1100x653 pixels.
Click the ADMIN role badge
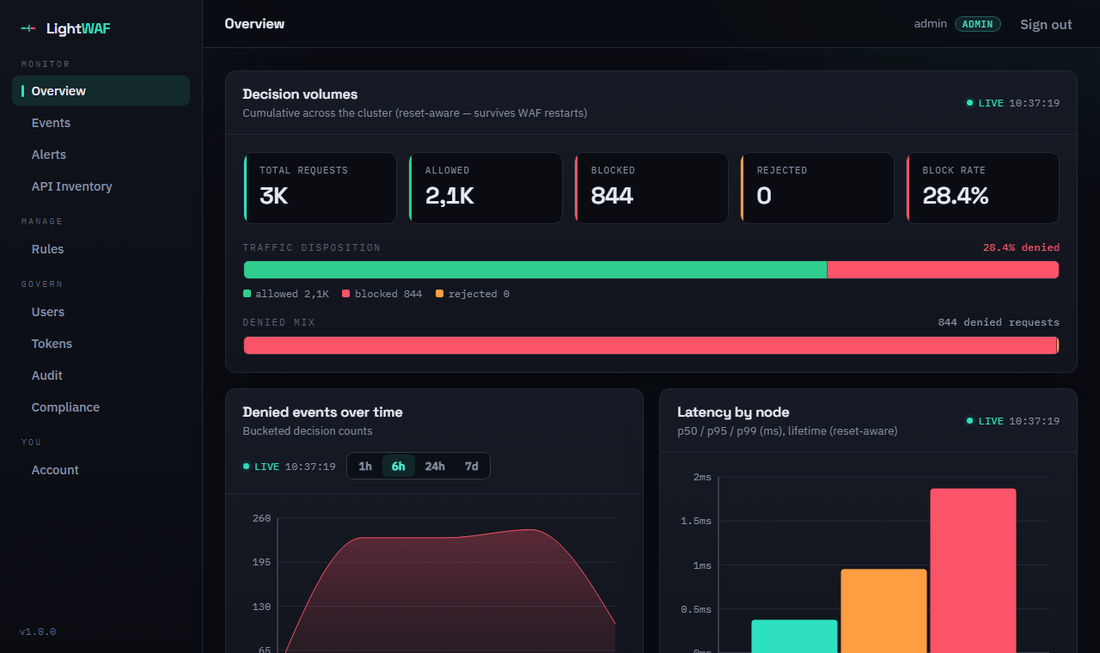(977, 24)
